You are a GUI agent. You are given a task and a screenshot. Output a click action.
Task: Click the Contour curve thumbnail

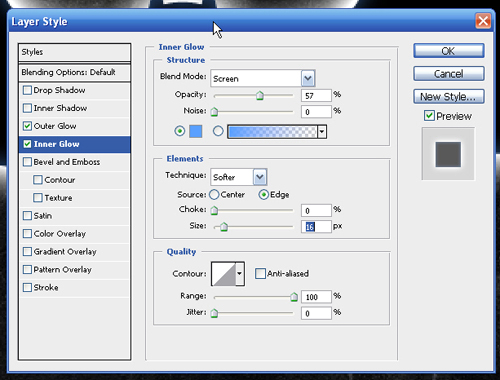pyautogui.click(x=224, y=274)
